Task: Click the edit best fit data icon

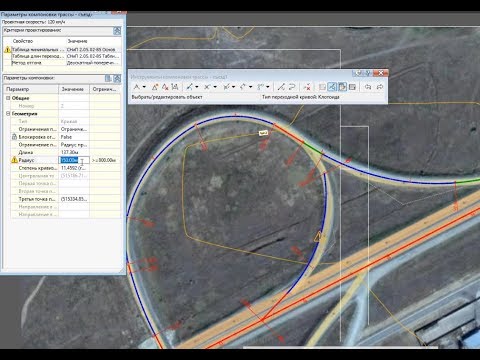Action: pyautogui.click(x=322, y=87)
